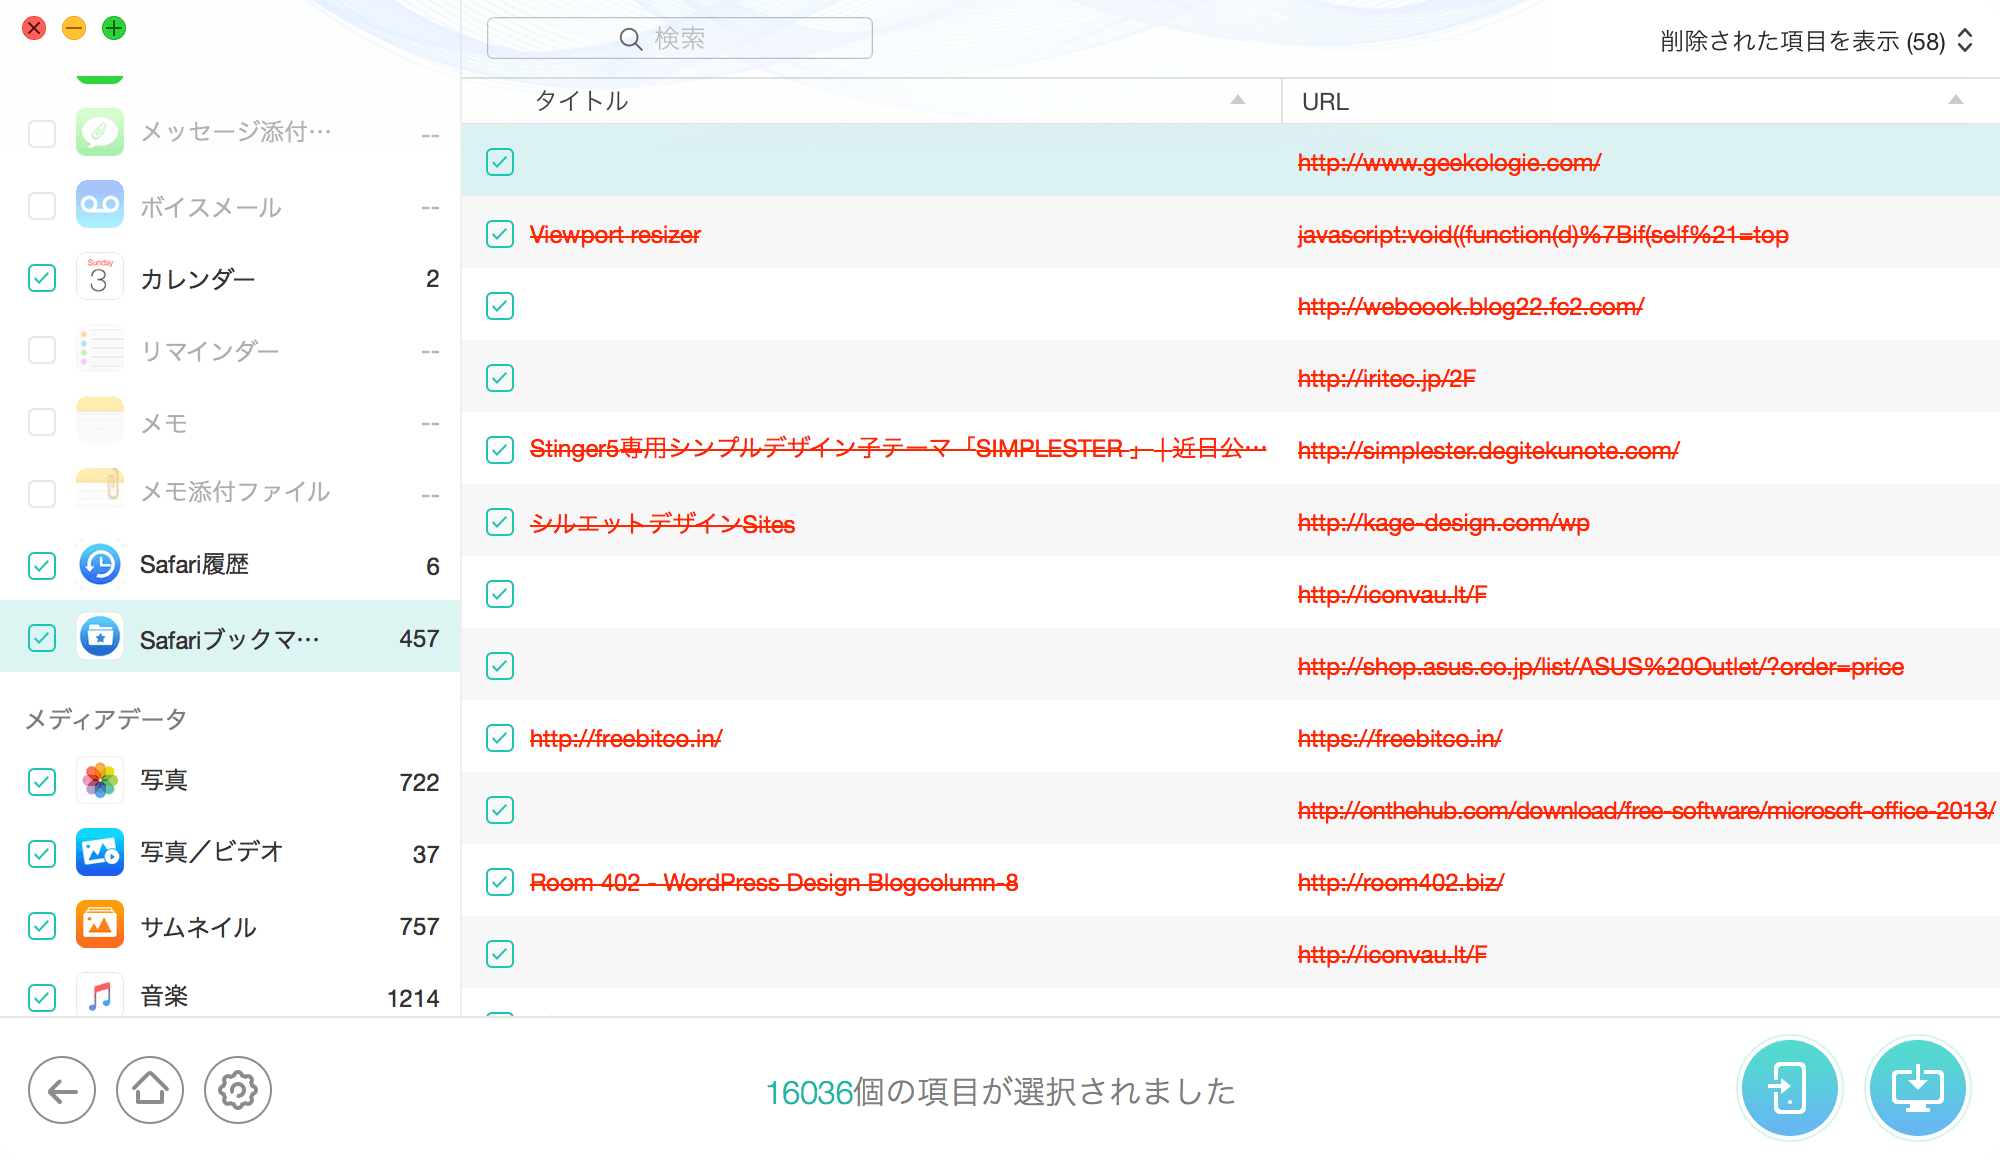
Task: Uncheck the Viewport resizer row checkbox
Action: [500, 234]
